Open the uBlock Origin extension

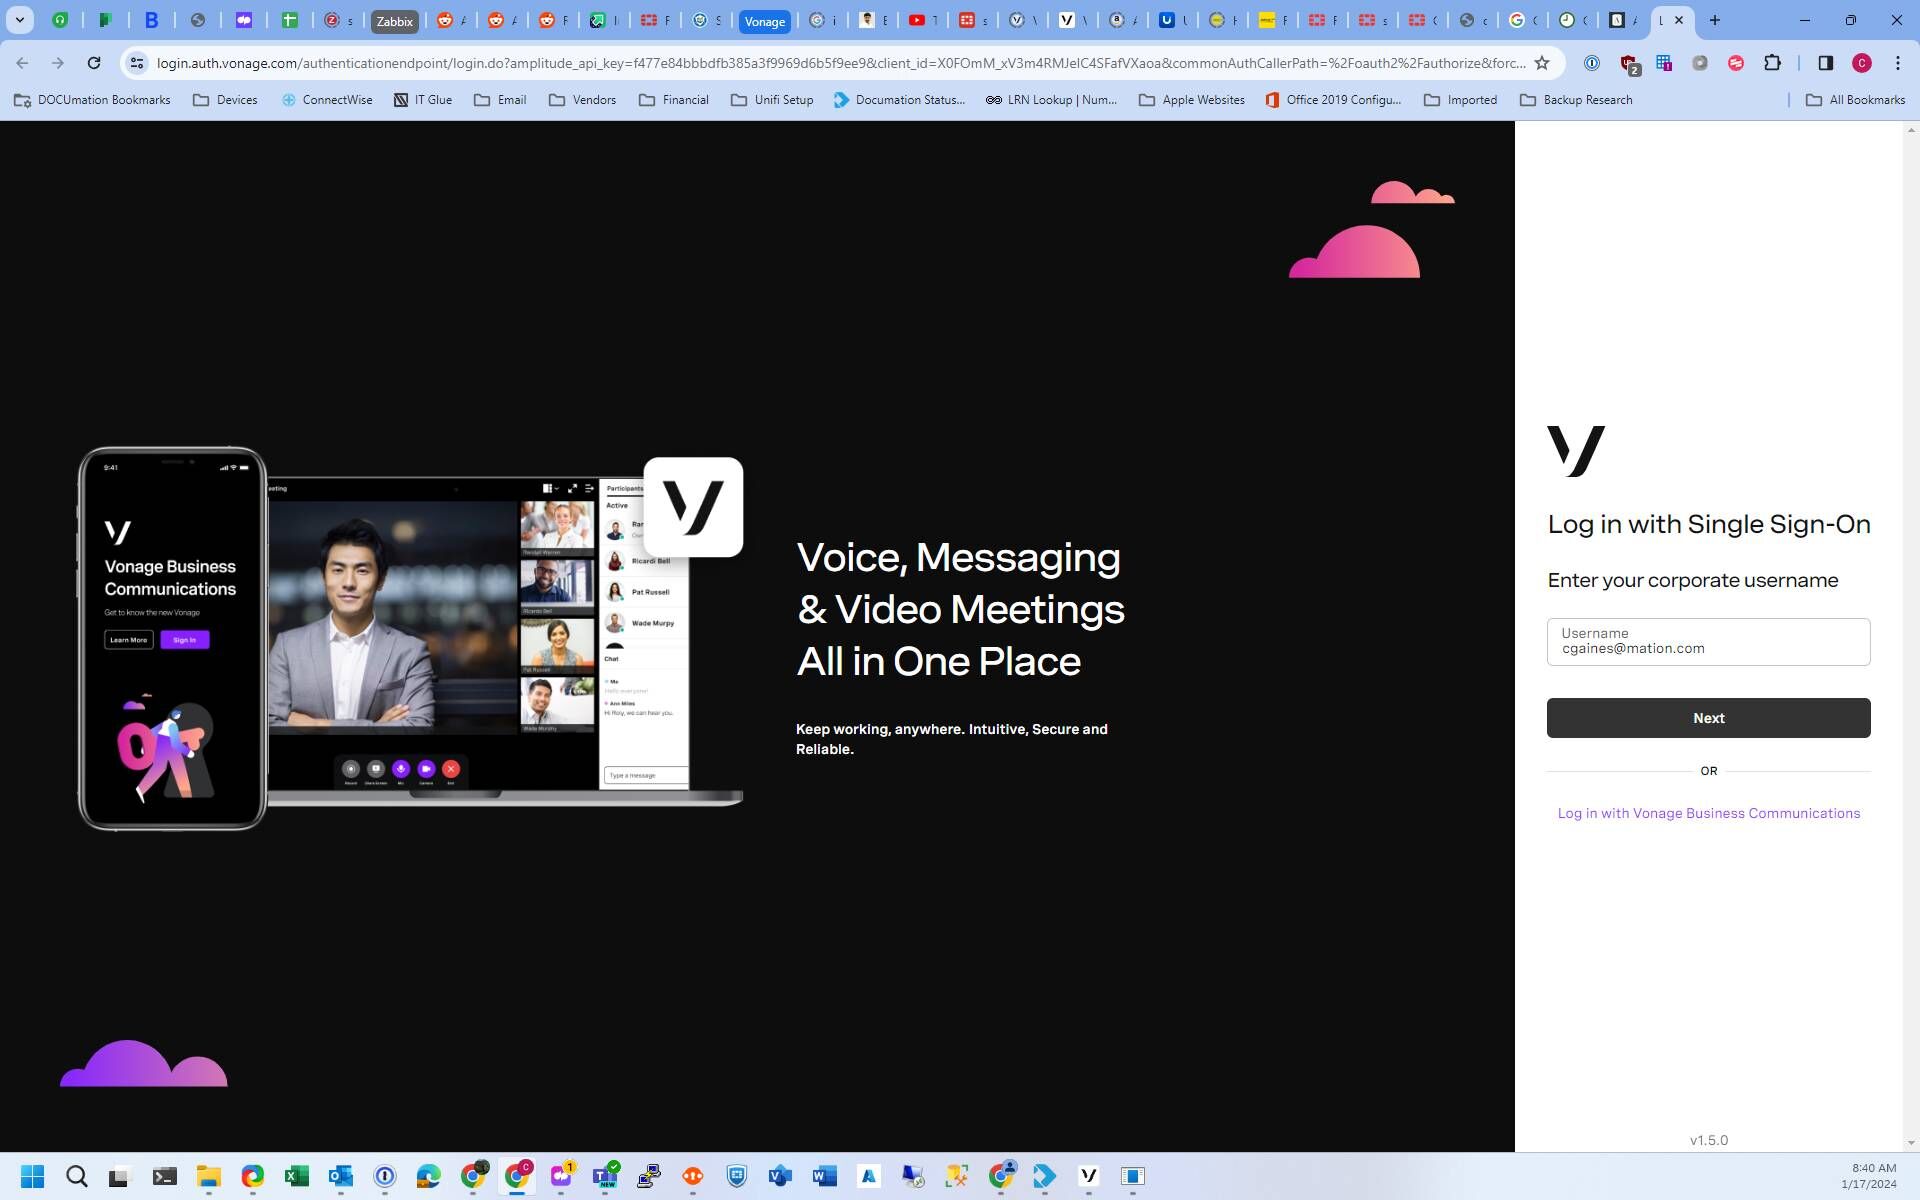(1629, 64)
